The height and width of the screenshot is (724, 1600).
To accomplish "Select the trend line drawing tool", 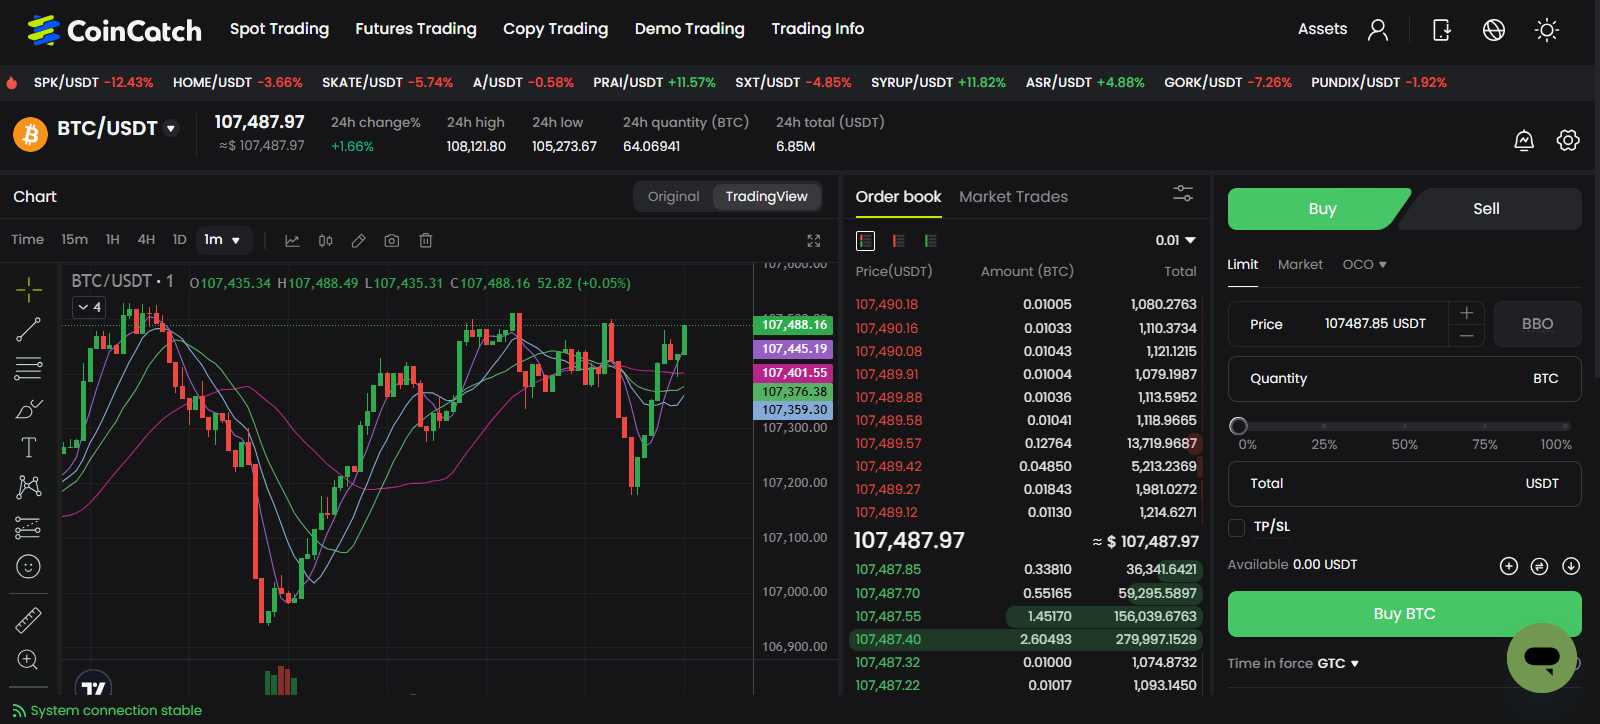I will (x=29, y=329).
